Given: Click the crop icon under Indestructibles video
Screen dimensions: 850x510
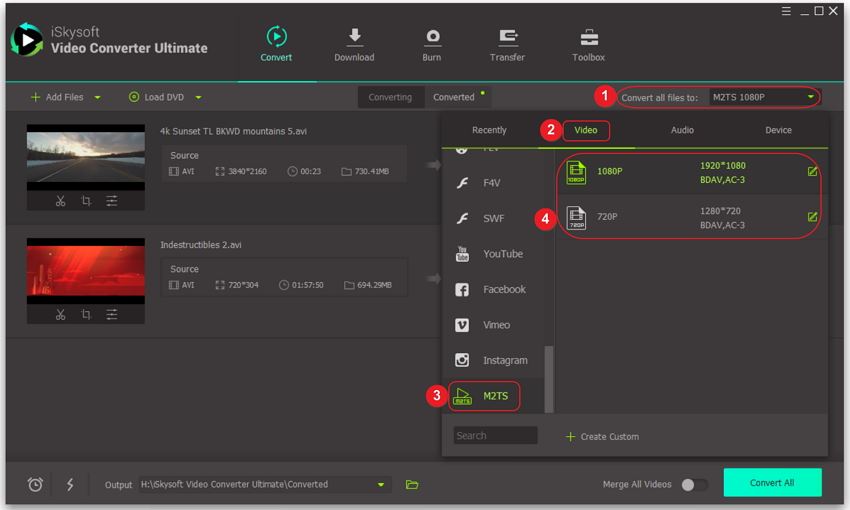Looking at the screenshot, I should (x=86, y=314).
